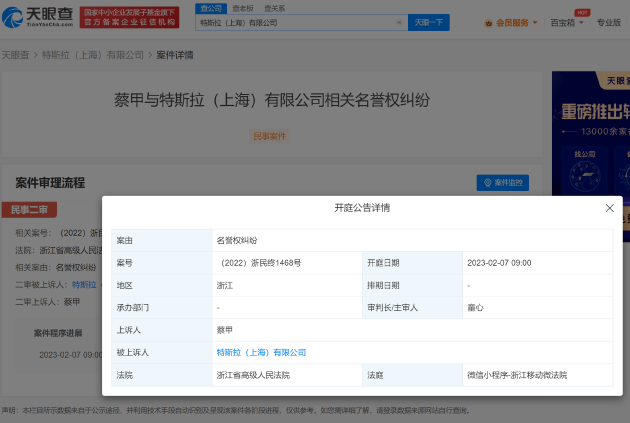Click the 案件监控 button

click(x=503, y=183)
